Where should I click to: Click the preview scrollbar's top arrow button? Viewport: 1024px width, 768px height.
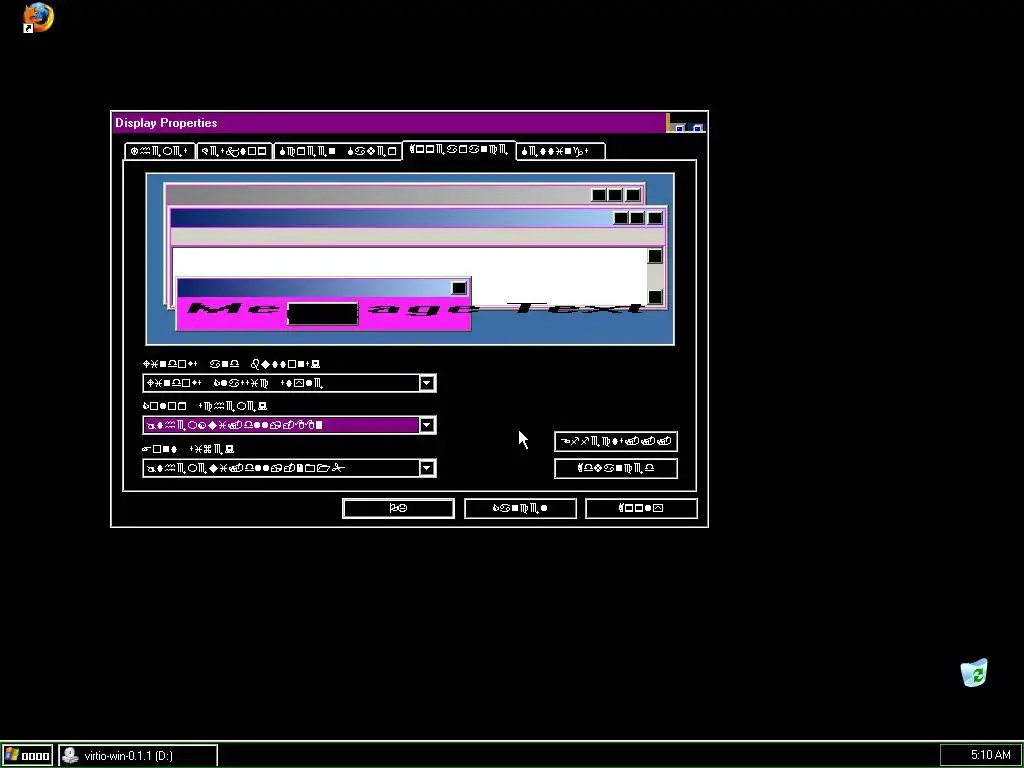655,256
